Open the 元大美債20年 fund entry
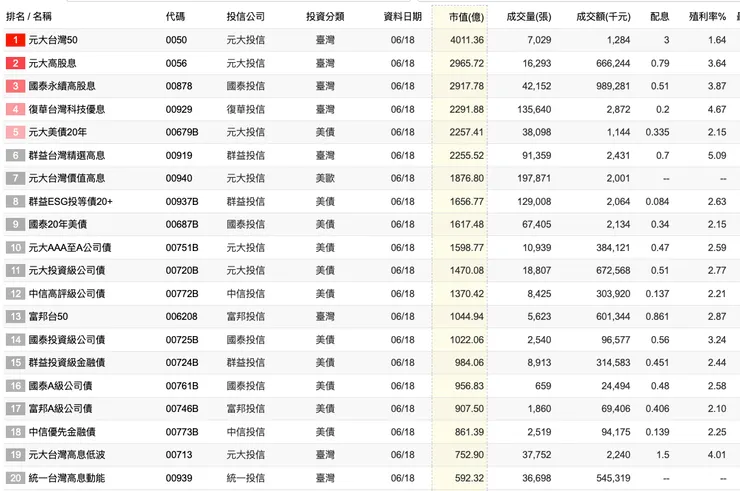 [x=58, y=132]
